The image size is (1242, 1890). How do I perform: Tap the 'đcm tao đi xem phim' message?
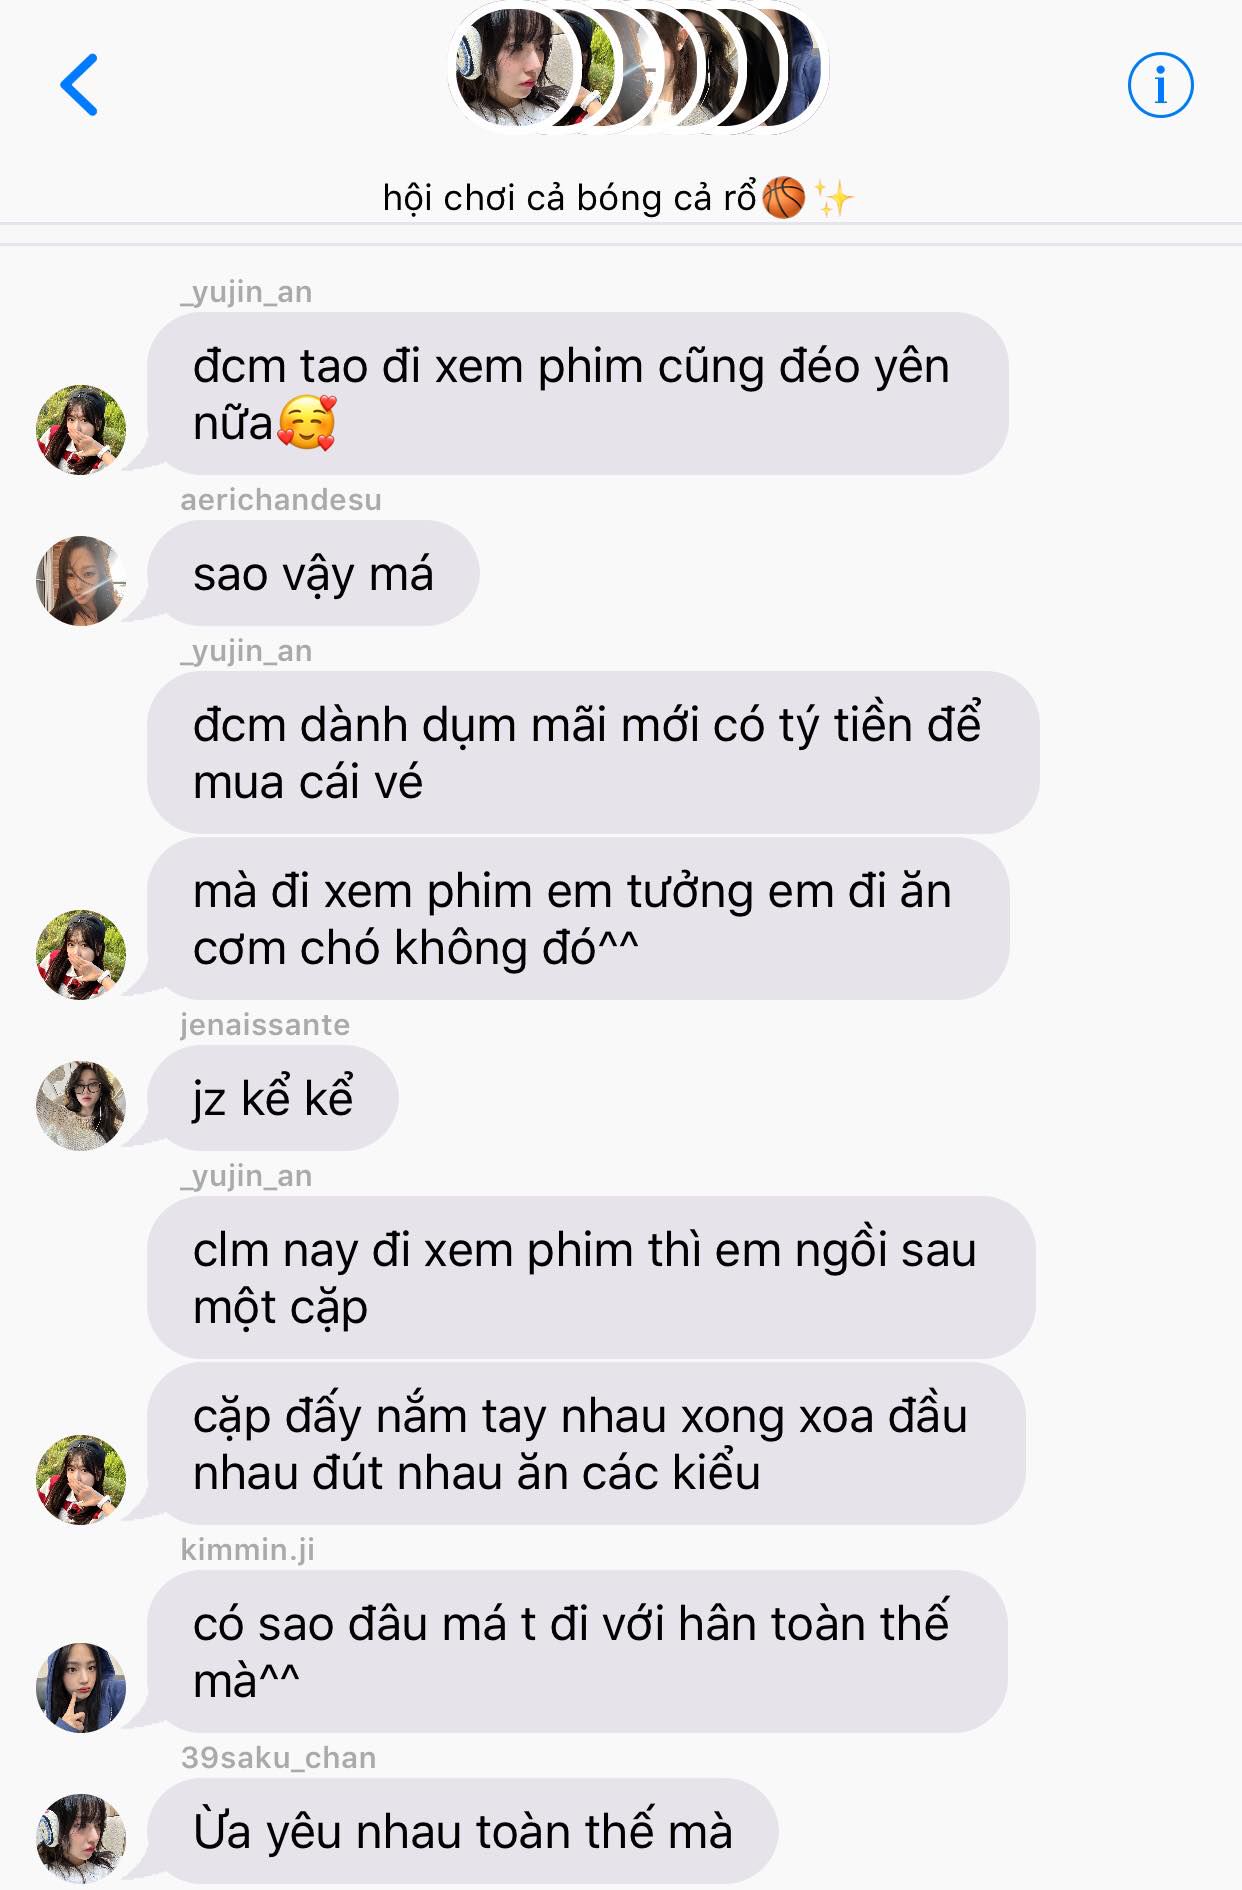(x=577, y=393)
